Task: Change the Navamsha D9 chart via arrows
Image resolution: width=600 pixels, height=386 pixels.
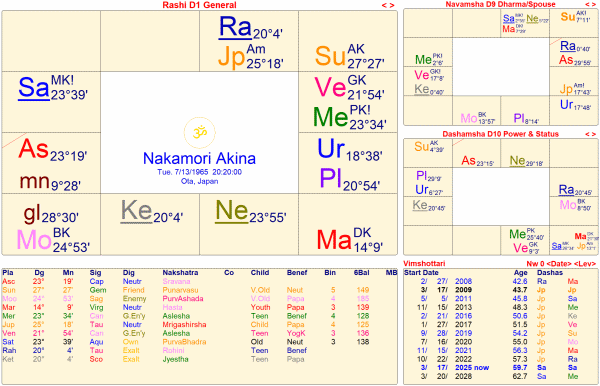Action: [x=590, y=4]
